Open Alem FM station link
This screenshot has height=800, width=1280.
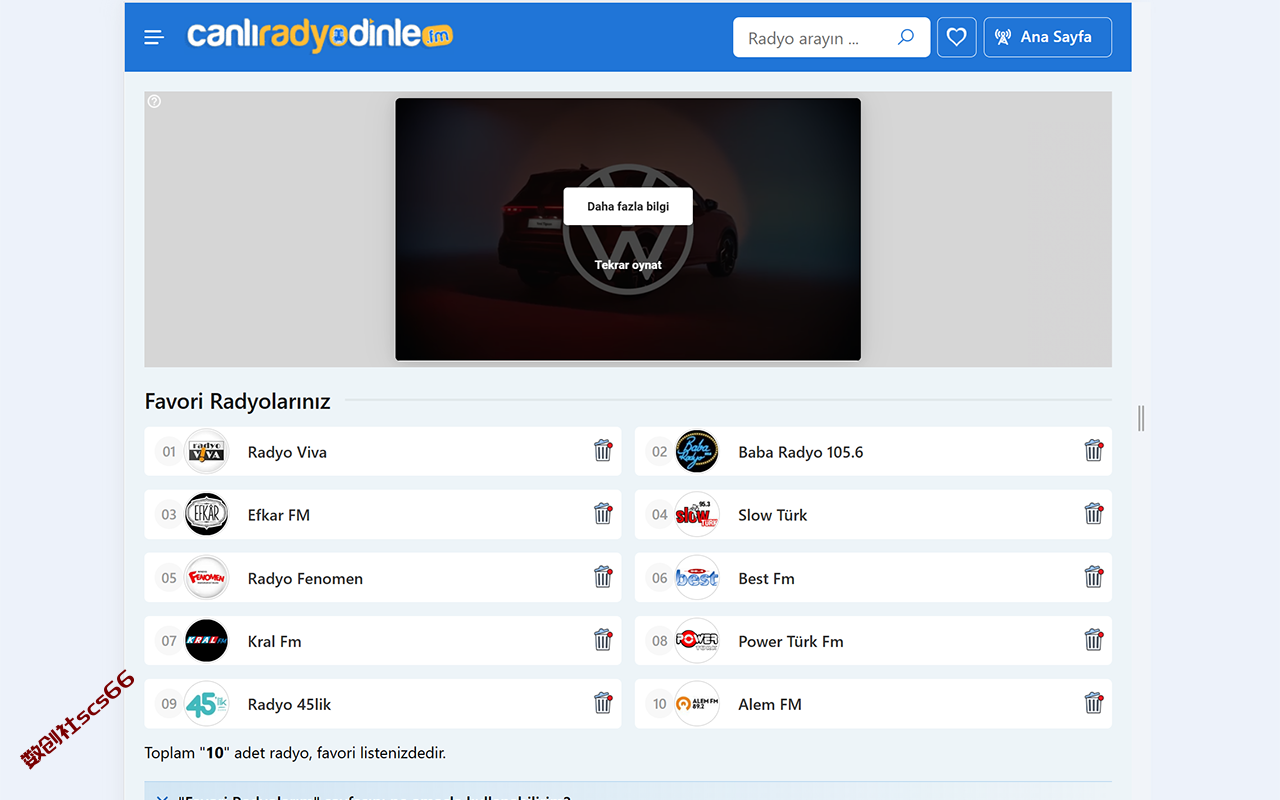pos(770,704)
